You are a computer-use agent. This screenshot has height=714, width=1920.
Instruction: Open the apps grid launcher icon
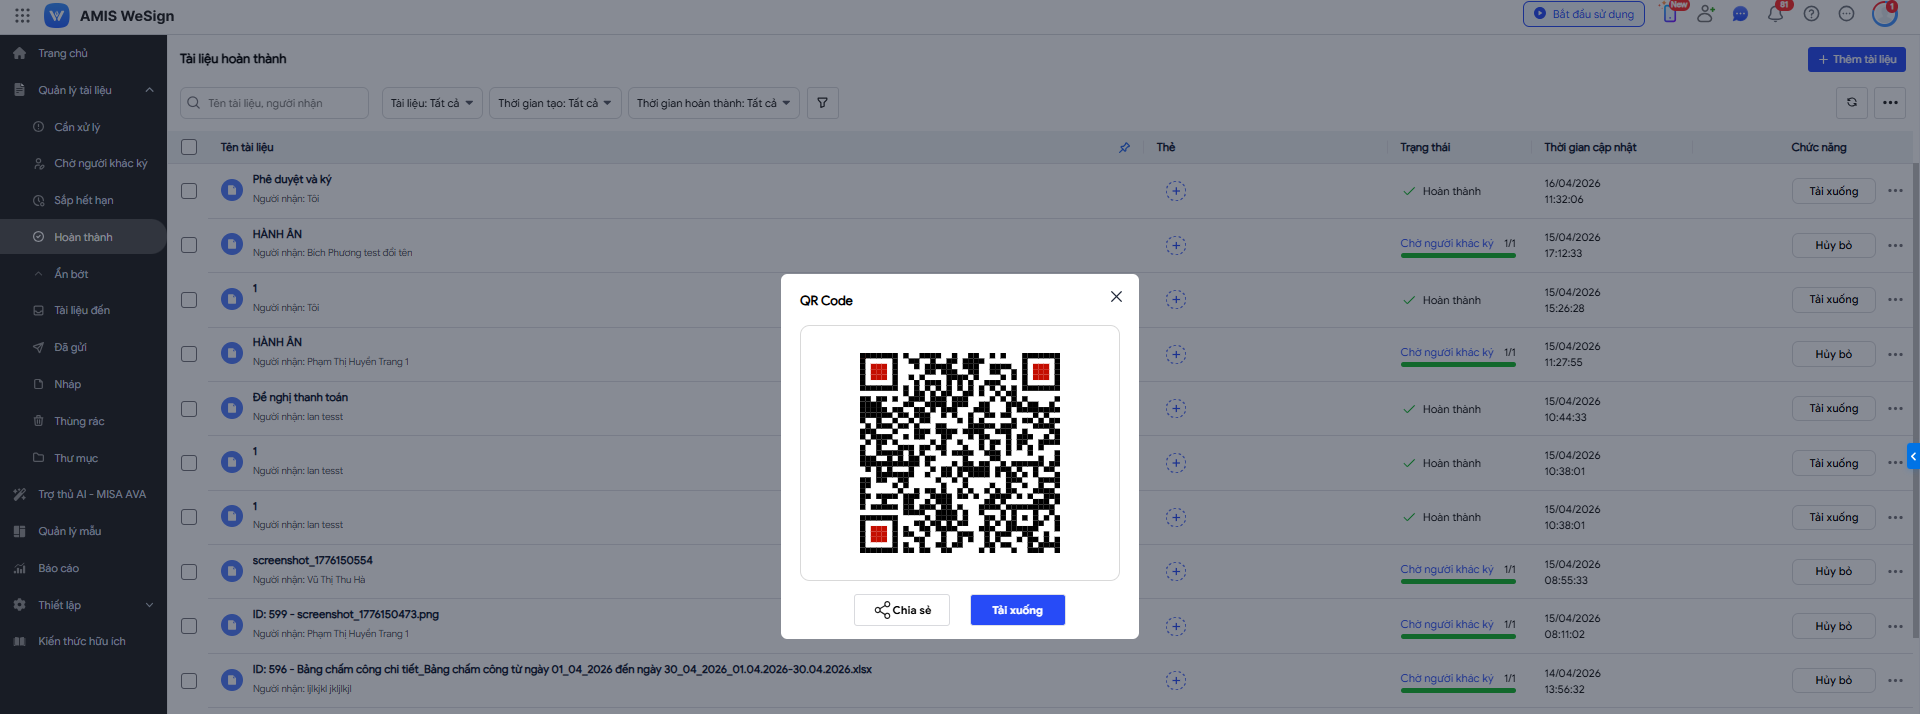click(x=22, y=16)
